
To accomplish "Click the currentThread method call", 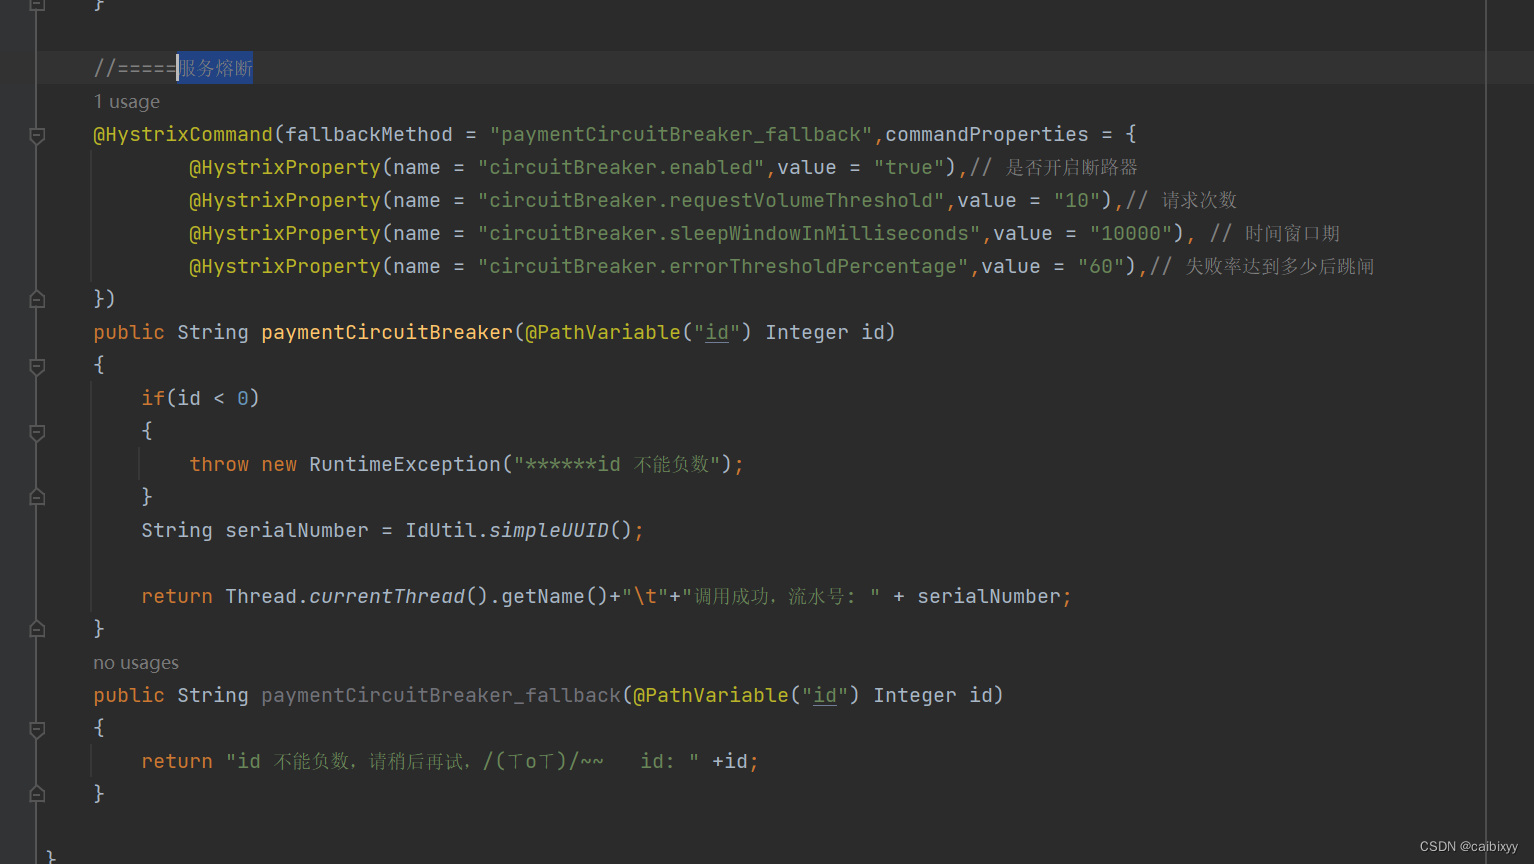I will (387, 596).
